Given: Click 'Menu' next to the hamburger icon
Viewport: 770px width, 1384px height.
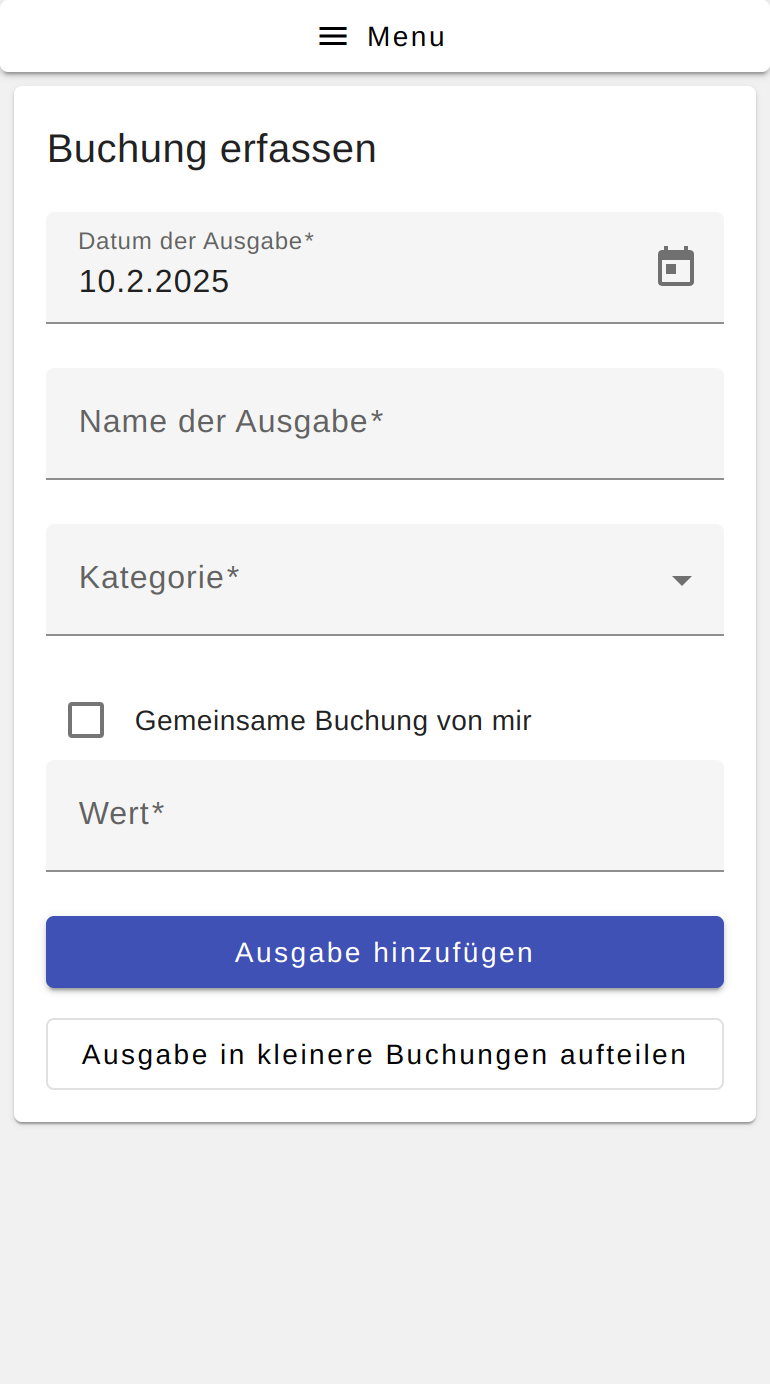Looking at the screenshot, I should click(406, 36).
